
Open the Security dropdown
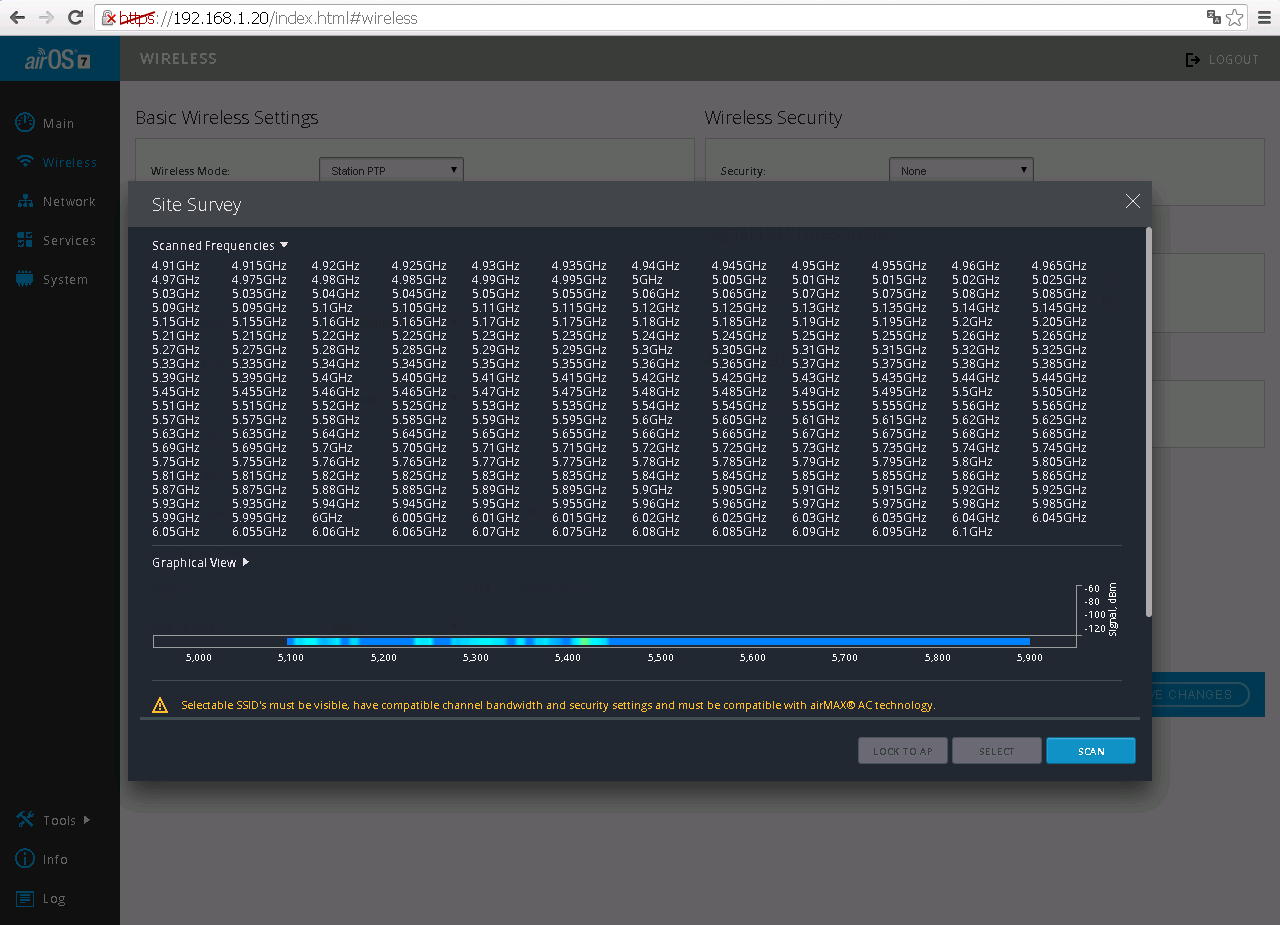[961, 170]
